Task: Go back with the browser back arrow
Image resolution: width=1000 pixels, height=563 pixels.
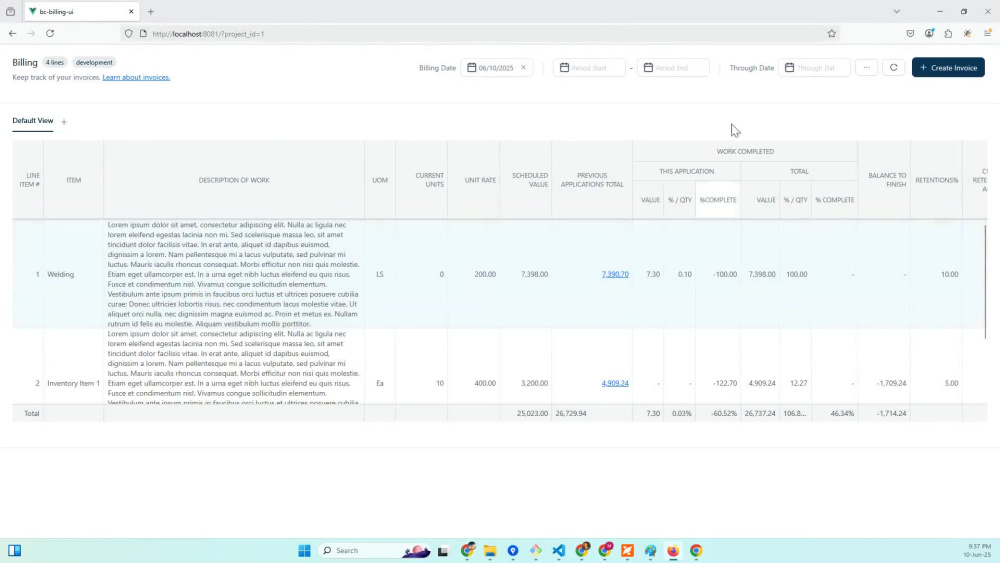Action: [x=13, y=33]
